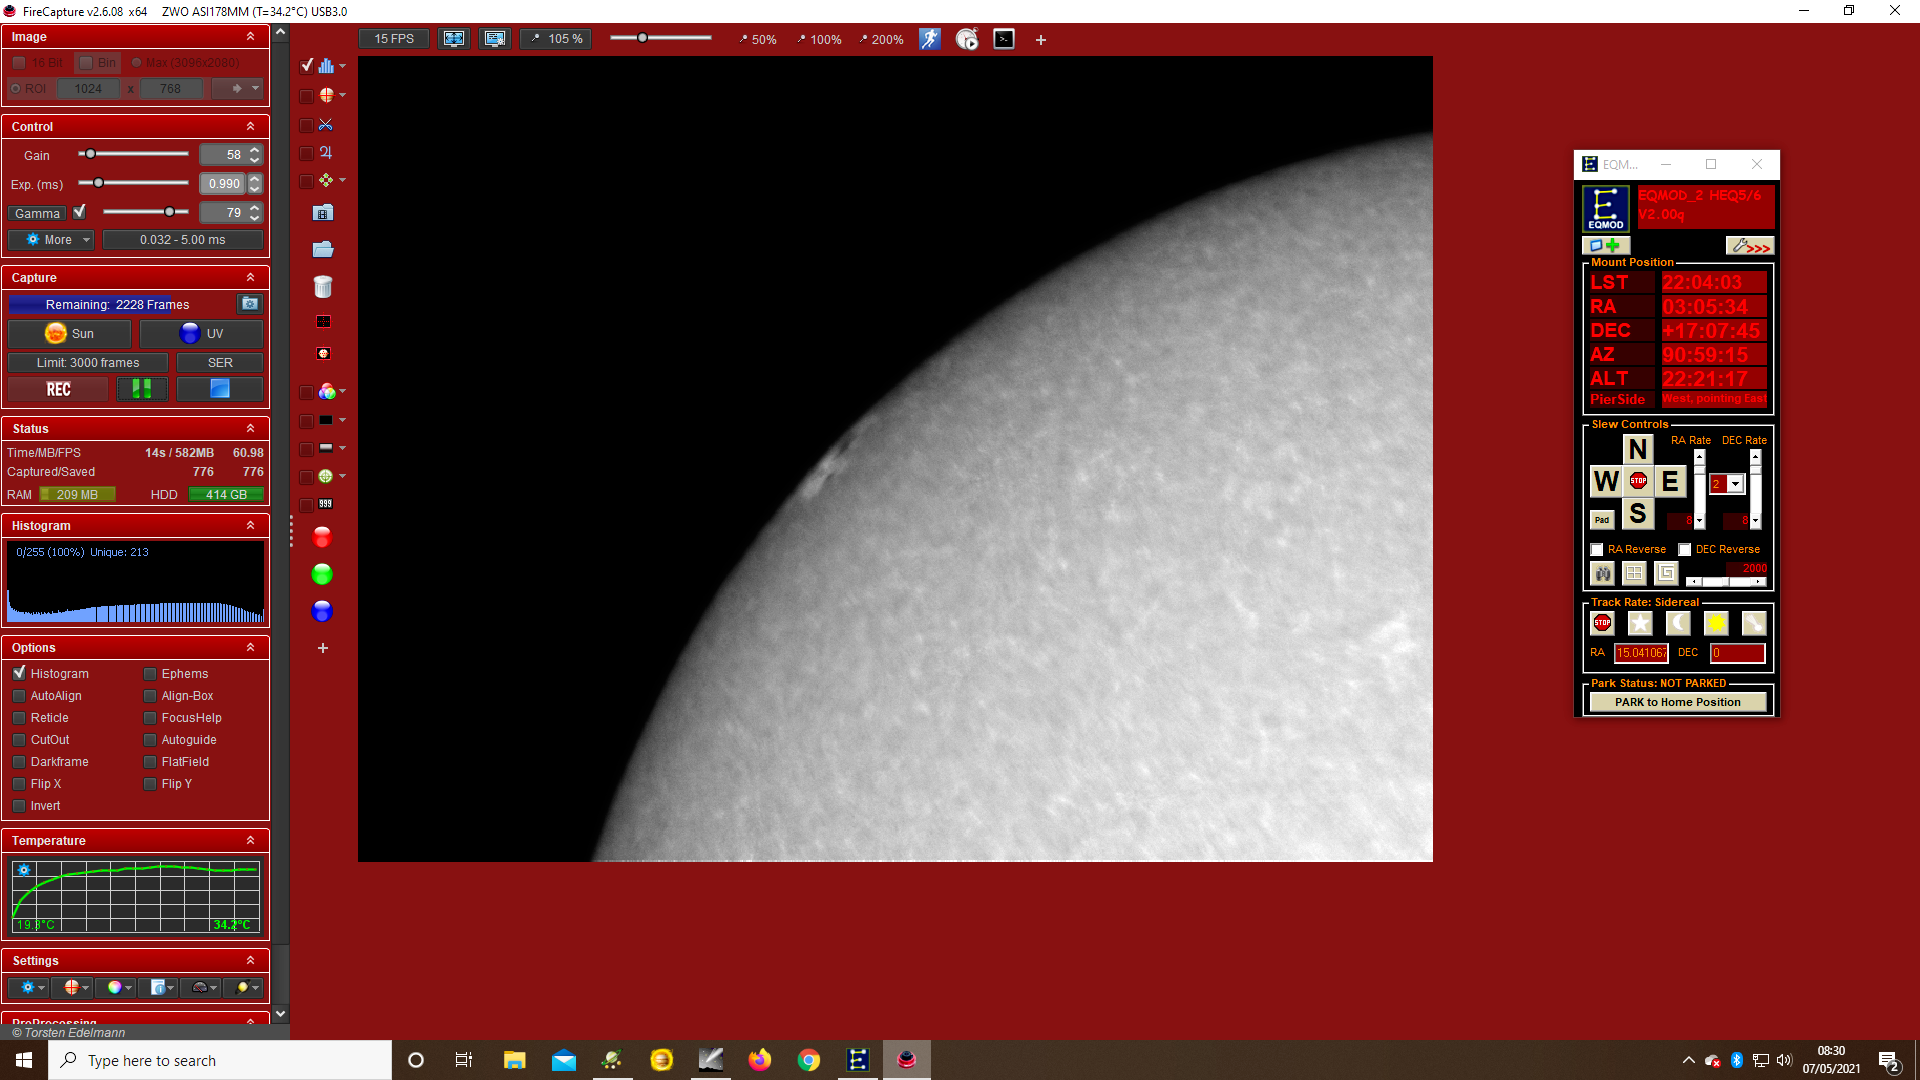Click the EQMOD sidereal star tracking icon
1920x1080 pixels.
click(1640, 623)
